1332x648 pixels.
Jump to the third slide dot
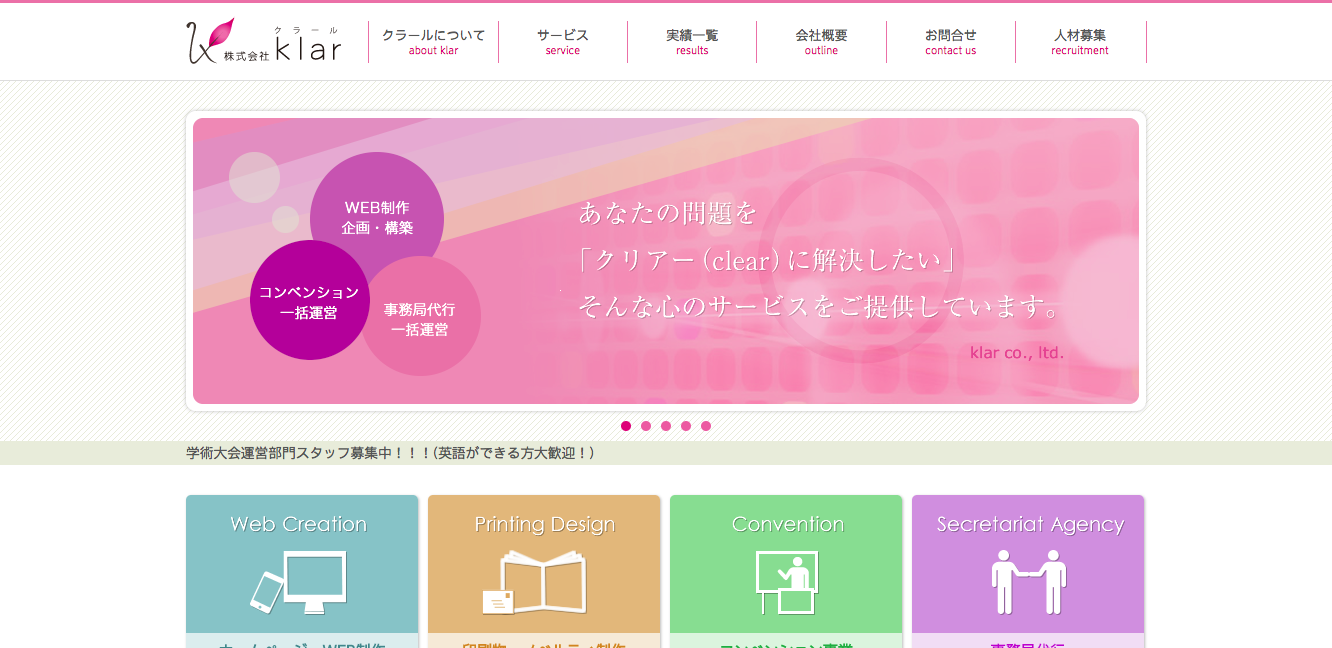(666, 426)
